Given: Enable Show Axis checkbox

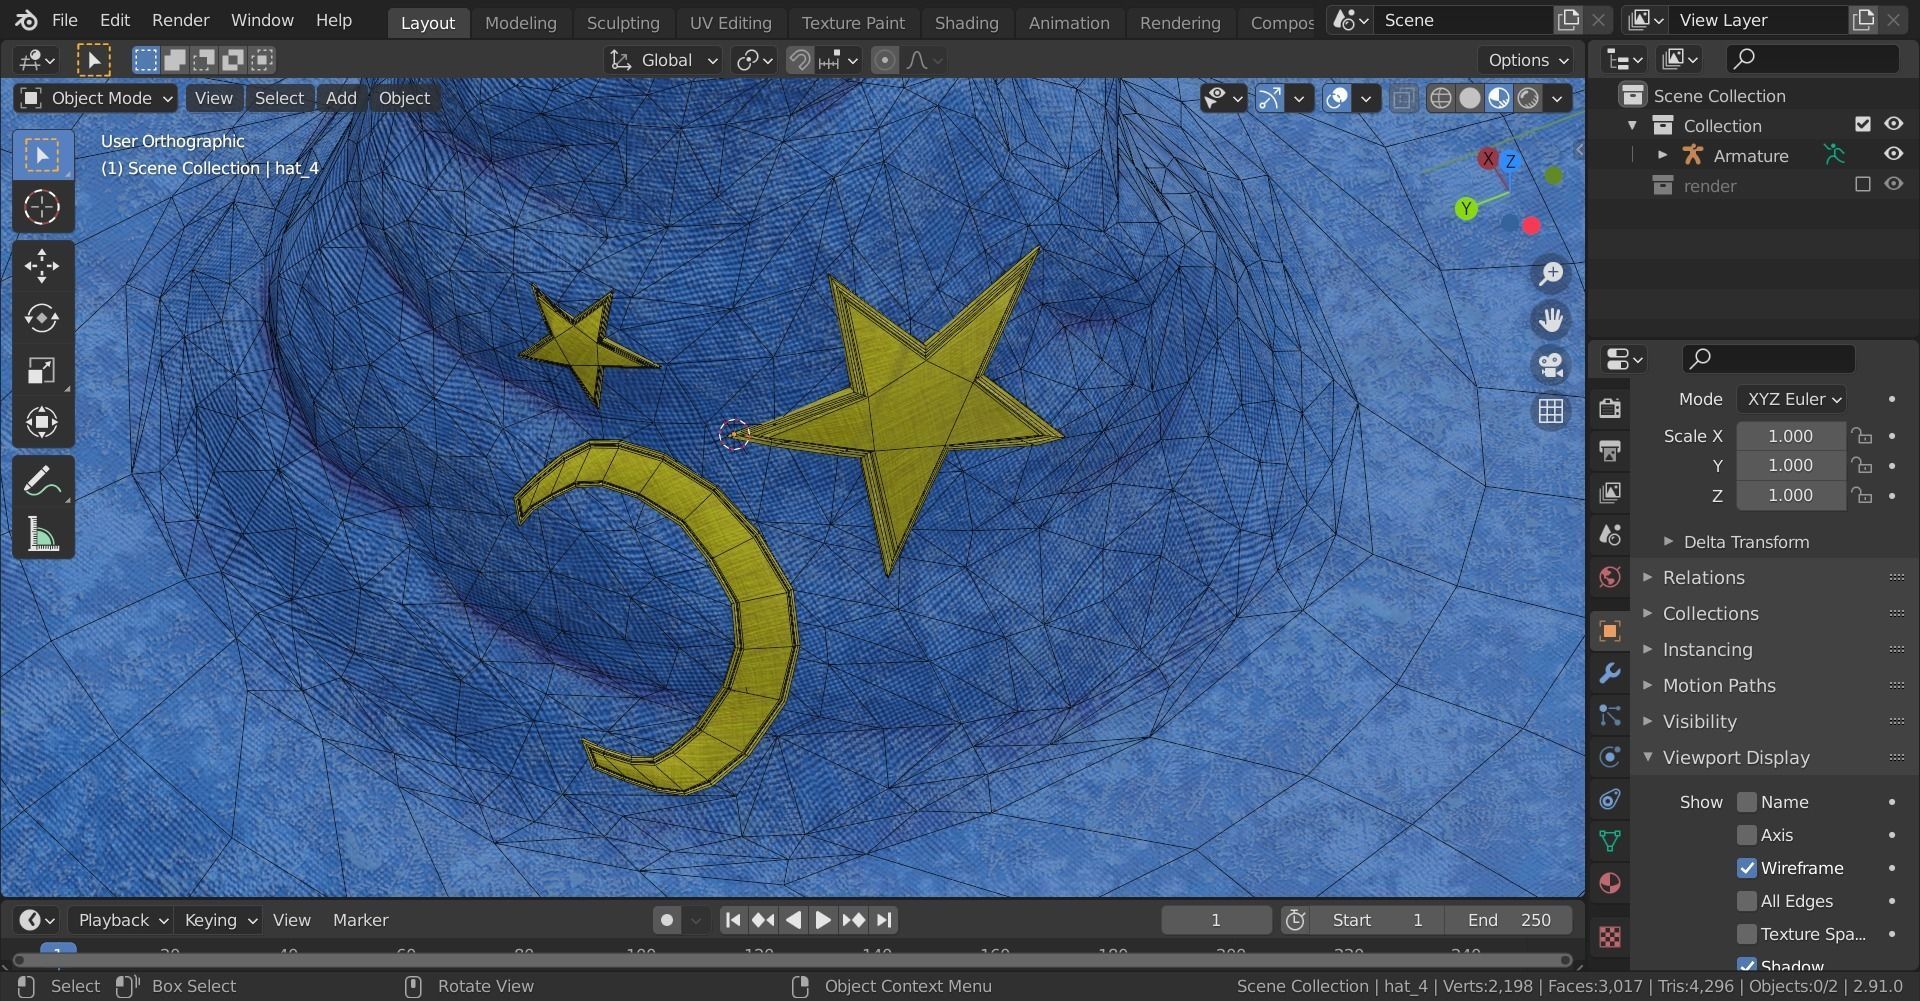Looking at the screenshot, I should click(1747, 835).
